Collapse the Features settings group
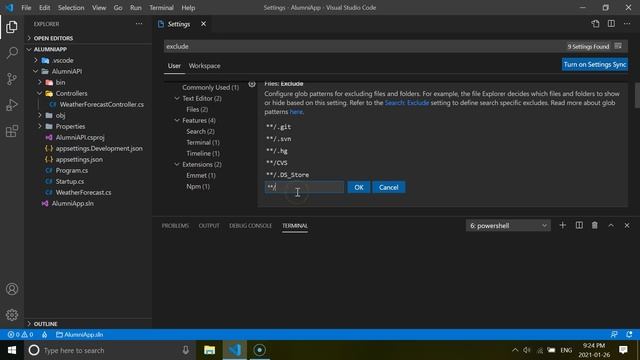640x360 pixels. pos(177,120)
